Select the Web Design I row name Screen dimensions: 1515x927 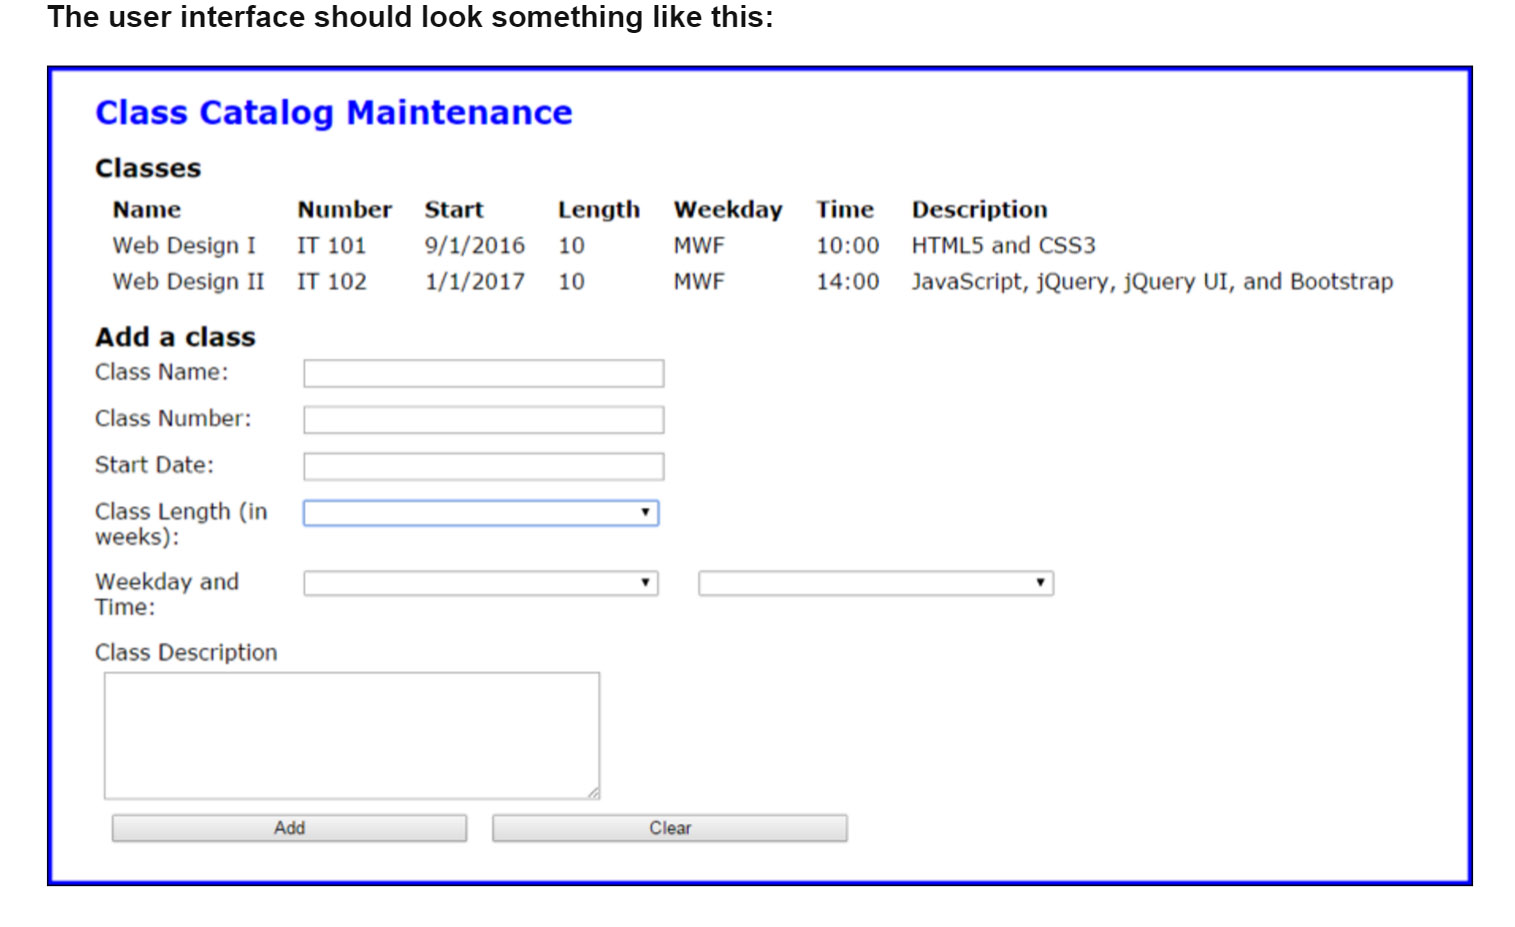(184, 246)
